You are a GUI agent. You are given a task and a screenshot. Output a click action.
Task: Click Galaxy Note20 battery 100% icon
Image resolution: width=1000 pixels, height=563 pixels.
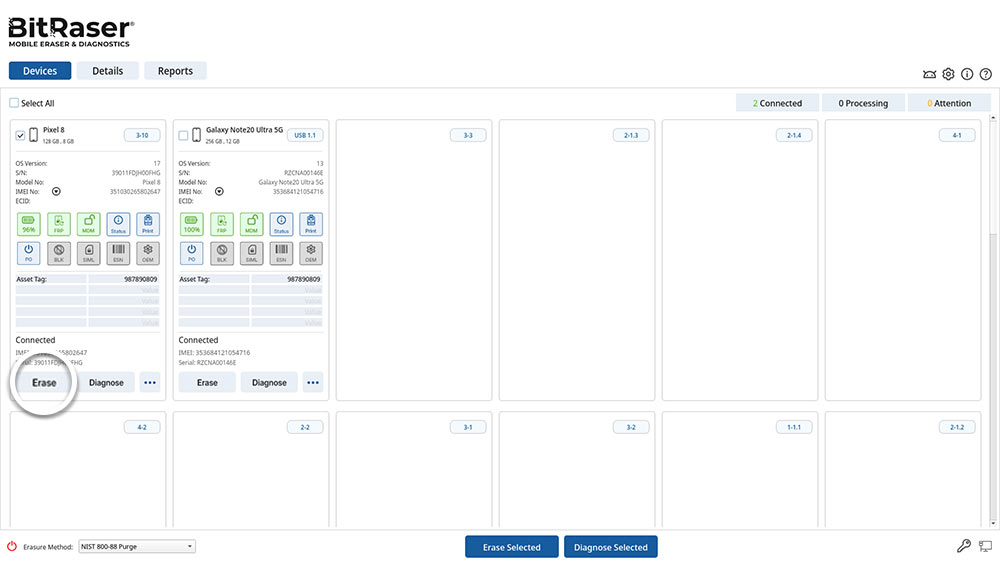[x=191, y=224]
